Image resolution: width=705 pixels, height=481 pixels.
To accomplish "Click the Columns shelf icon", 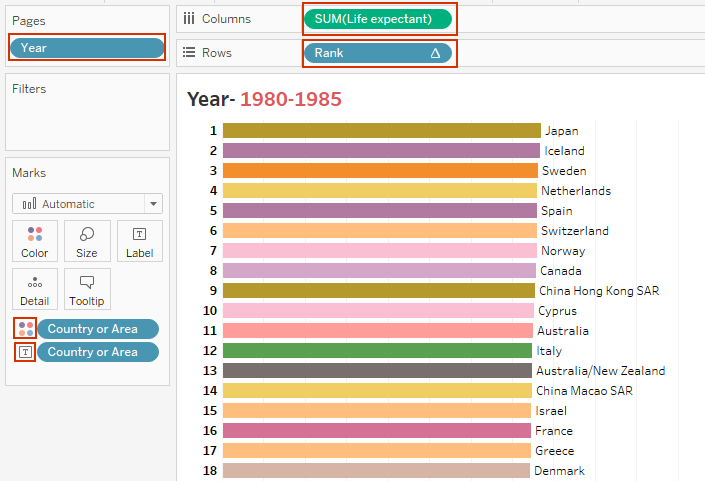I will [x=189, y=18].
